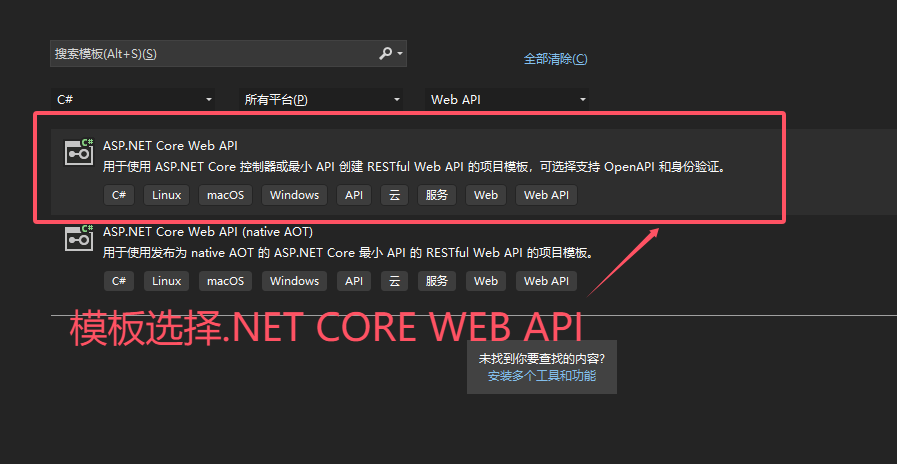
Task: Click the search magnifier icon
Action: tap(386, 54)
